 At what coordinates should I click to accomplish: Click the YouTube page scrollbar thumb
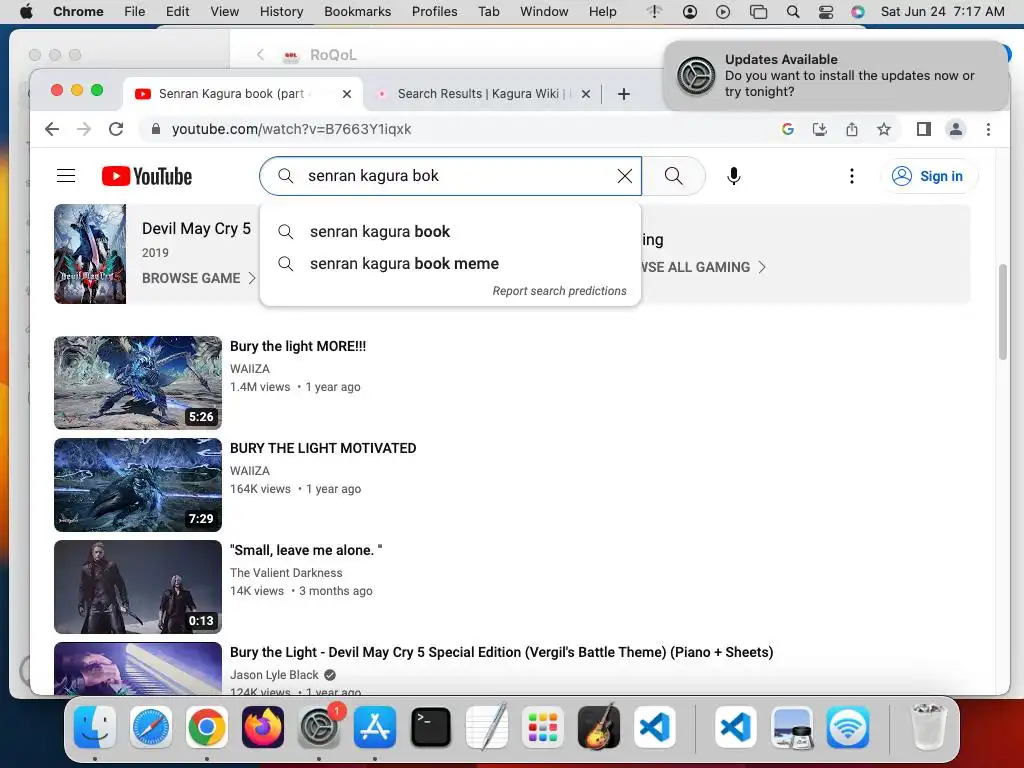[1002, 312]
